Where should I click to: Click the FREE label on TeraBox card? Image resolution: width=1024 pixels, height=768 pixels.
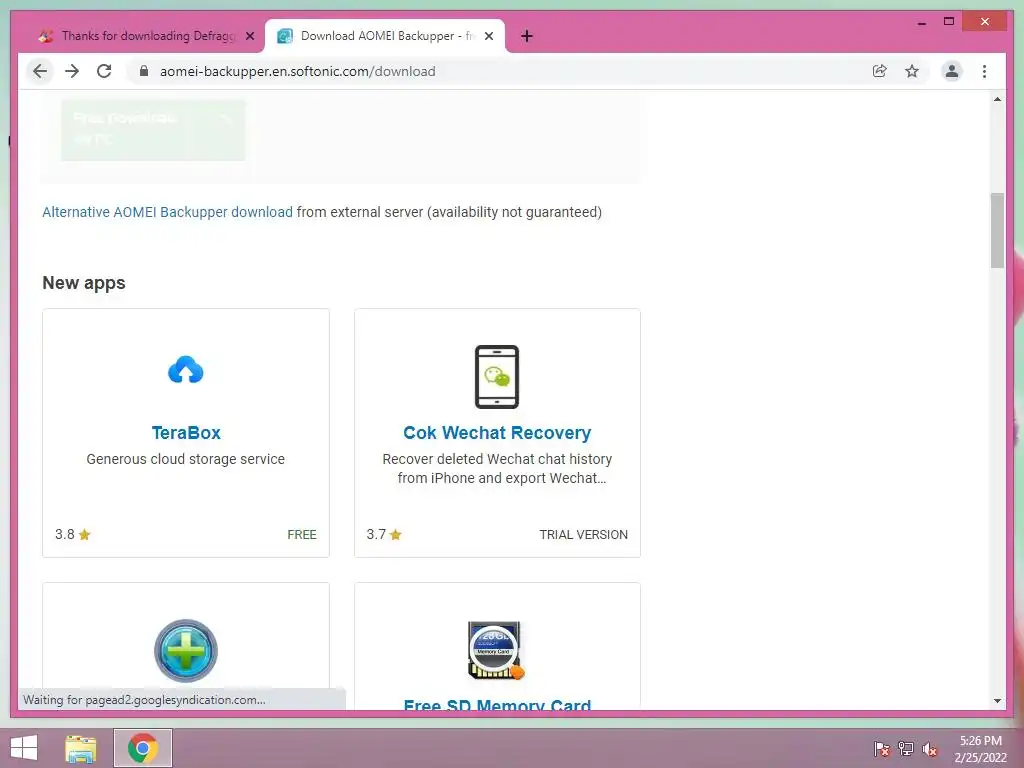[302, 535]
